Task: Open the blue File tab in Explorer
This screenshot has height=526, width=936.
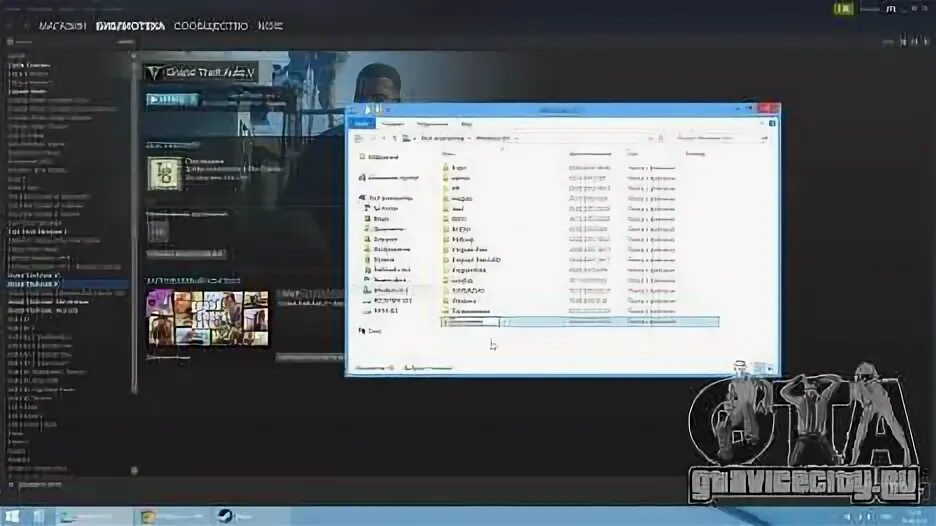Action: pyautogui.click(x=362, y=123)
